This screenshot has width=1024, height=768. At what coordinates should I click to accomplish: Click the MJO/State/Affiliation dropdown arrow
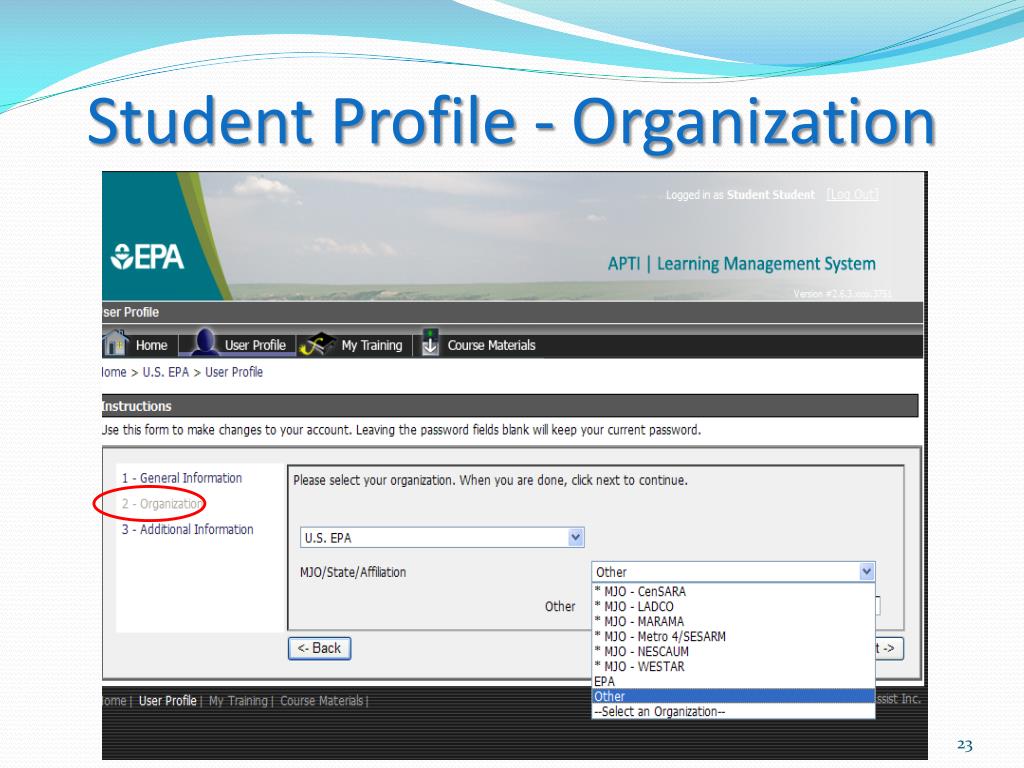(x=866, y=572)
